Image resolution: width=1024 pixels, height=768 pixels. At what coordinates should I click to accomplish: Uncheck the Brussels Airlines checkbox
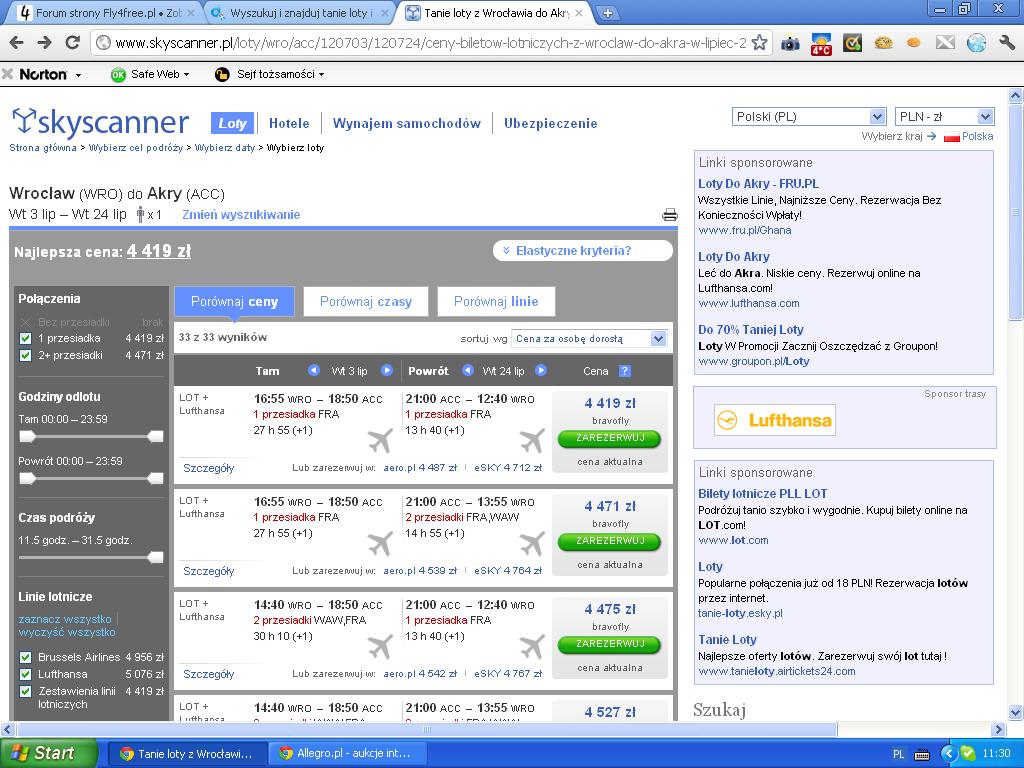(25, 657)
